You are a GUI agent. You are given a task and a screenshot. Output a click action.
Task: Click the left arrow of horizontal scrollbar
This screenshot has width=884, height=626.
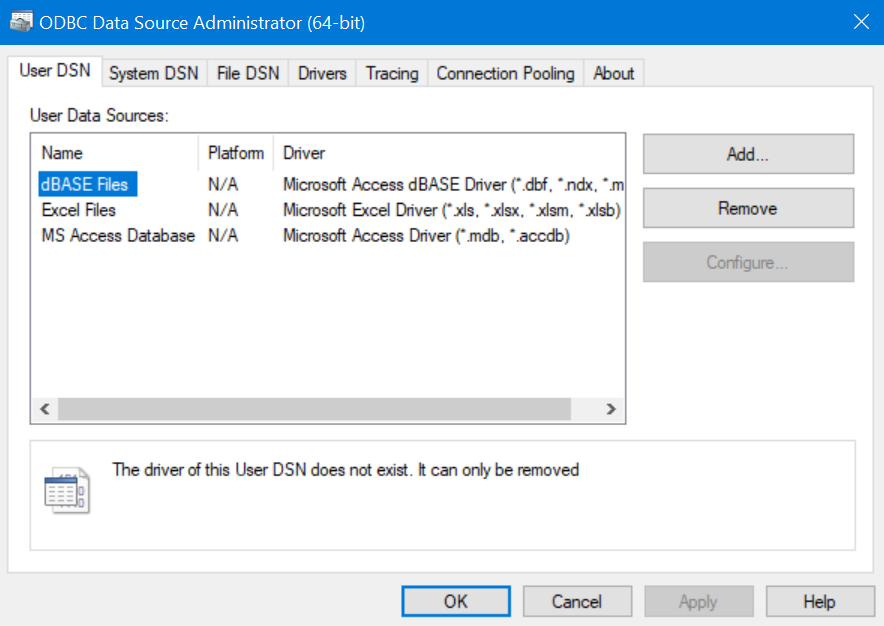[x=45, y=409]
